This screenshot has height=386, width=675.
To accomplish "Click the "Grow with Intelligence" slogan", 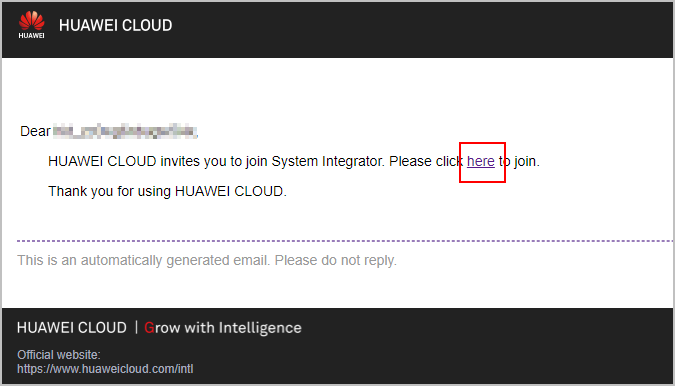I will pyautogui.click(x=223, y=328).
